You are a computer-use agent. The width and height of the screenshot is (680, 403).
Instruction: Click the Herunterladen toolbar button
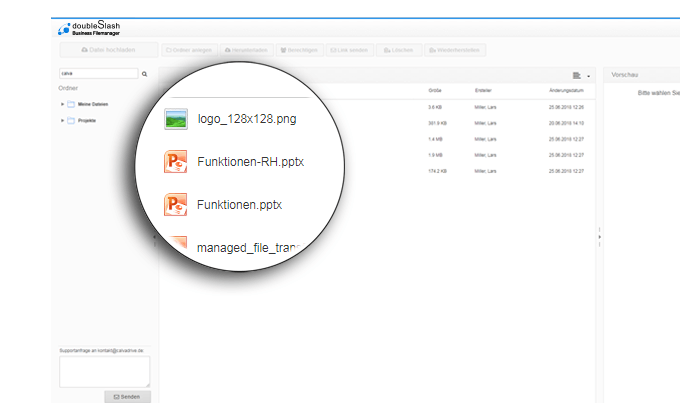246,50
